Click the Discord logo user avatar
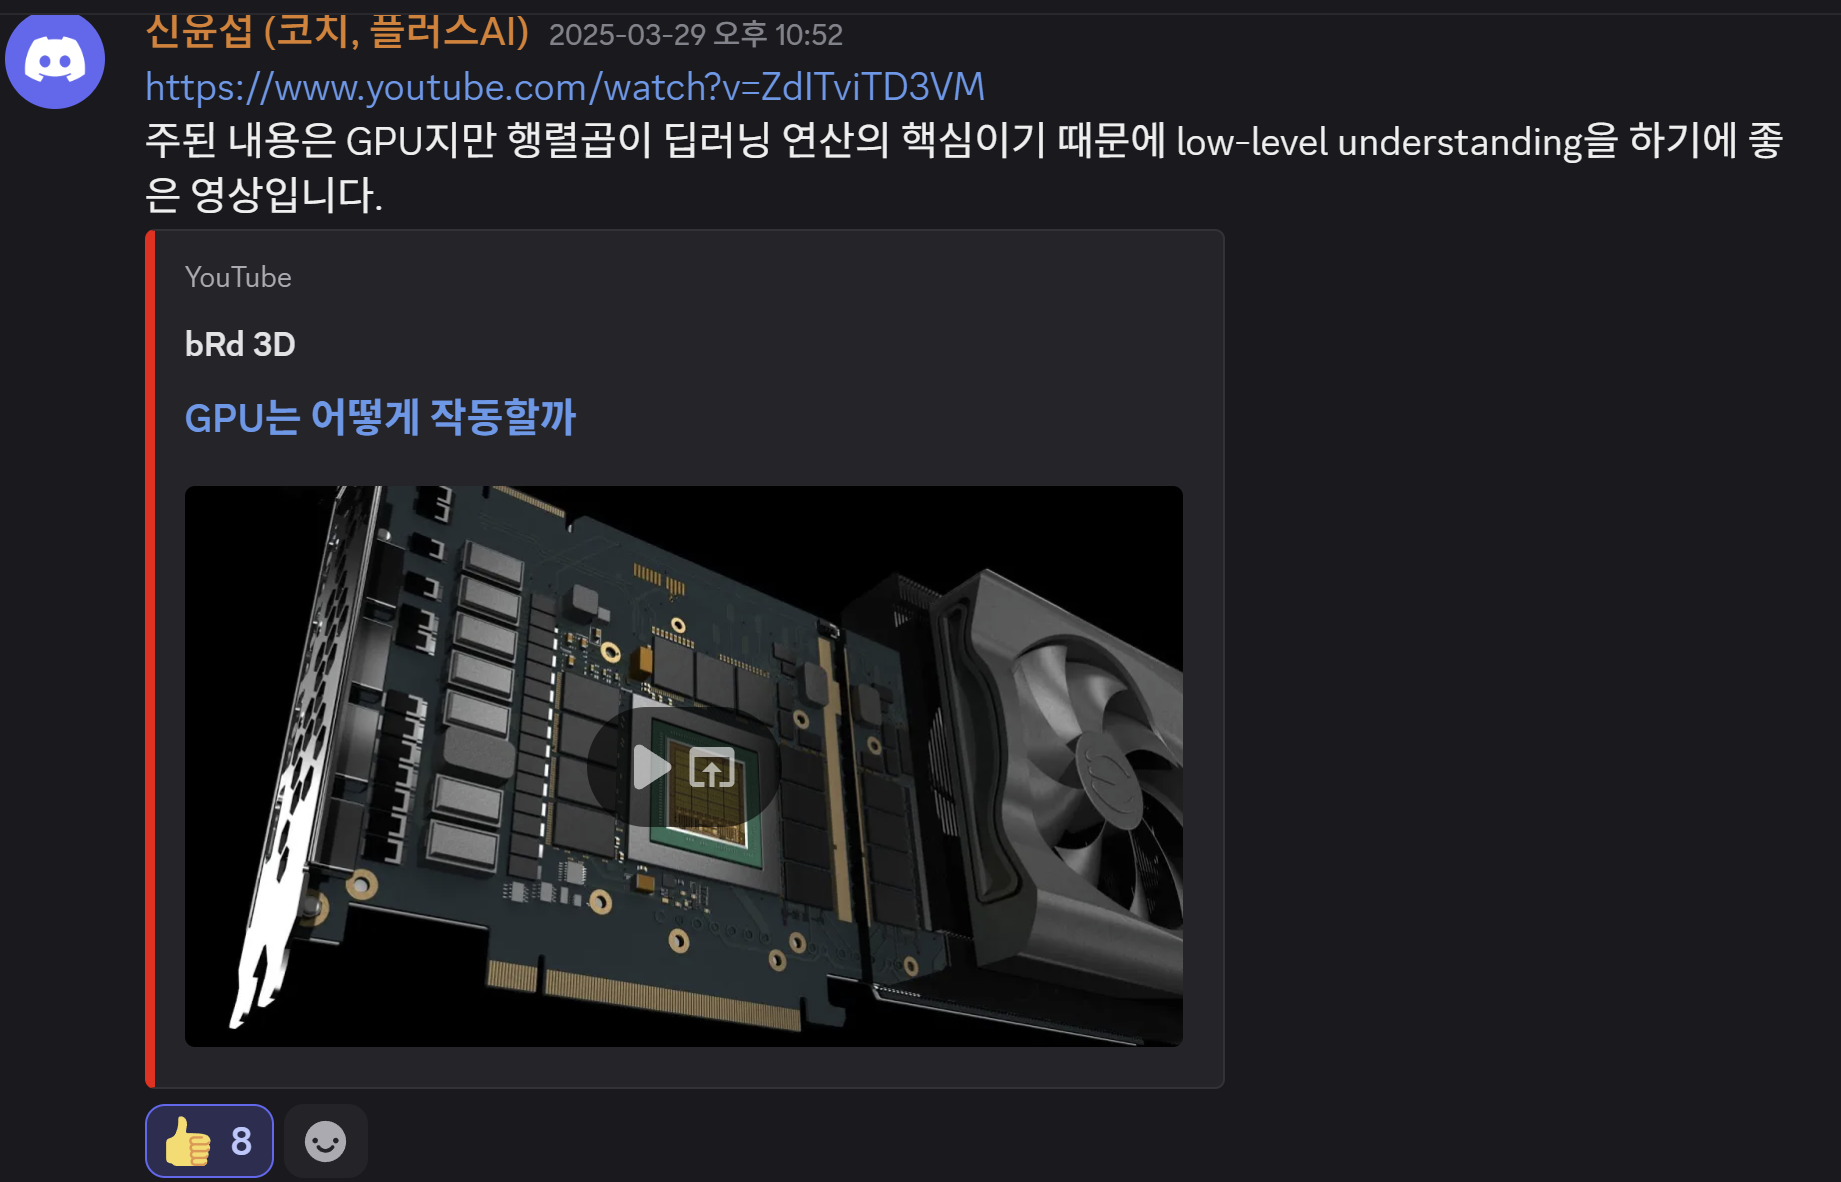1841x1182 pixels. [x=55, y=59]
